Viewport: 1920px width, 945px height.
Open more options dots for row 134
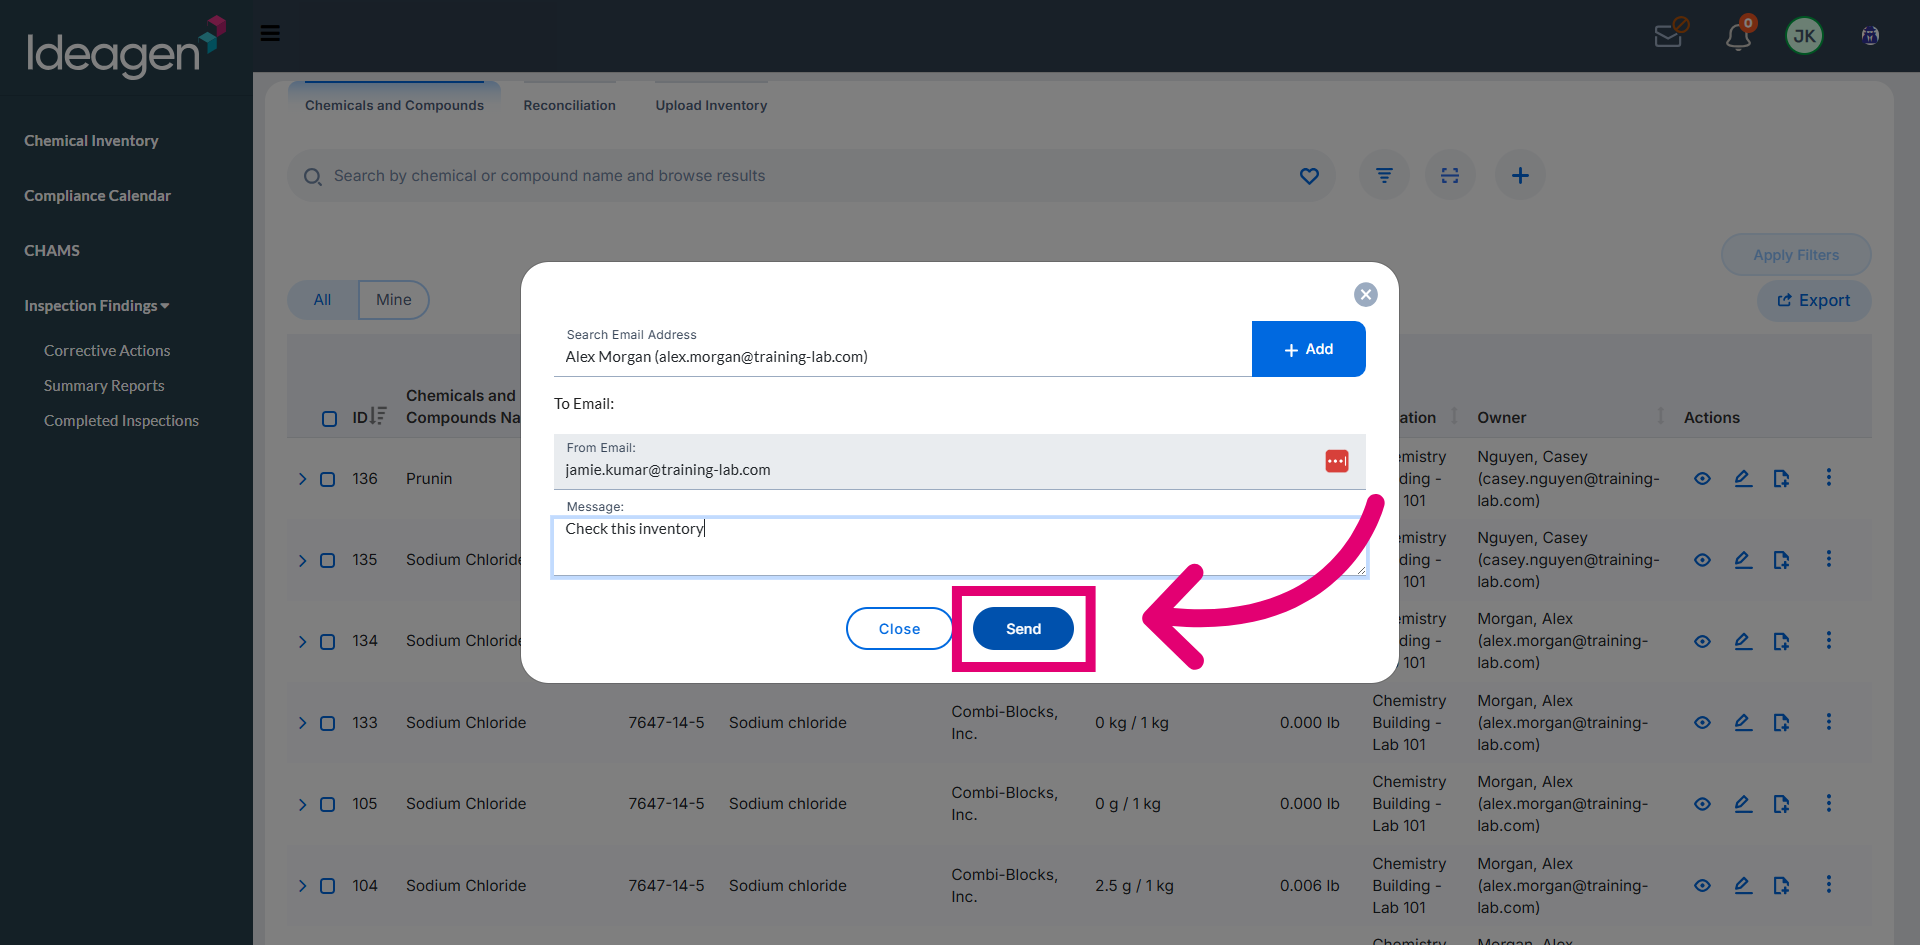point(1829,640)
